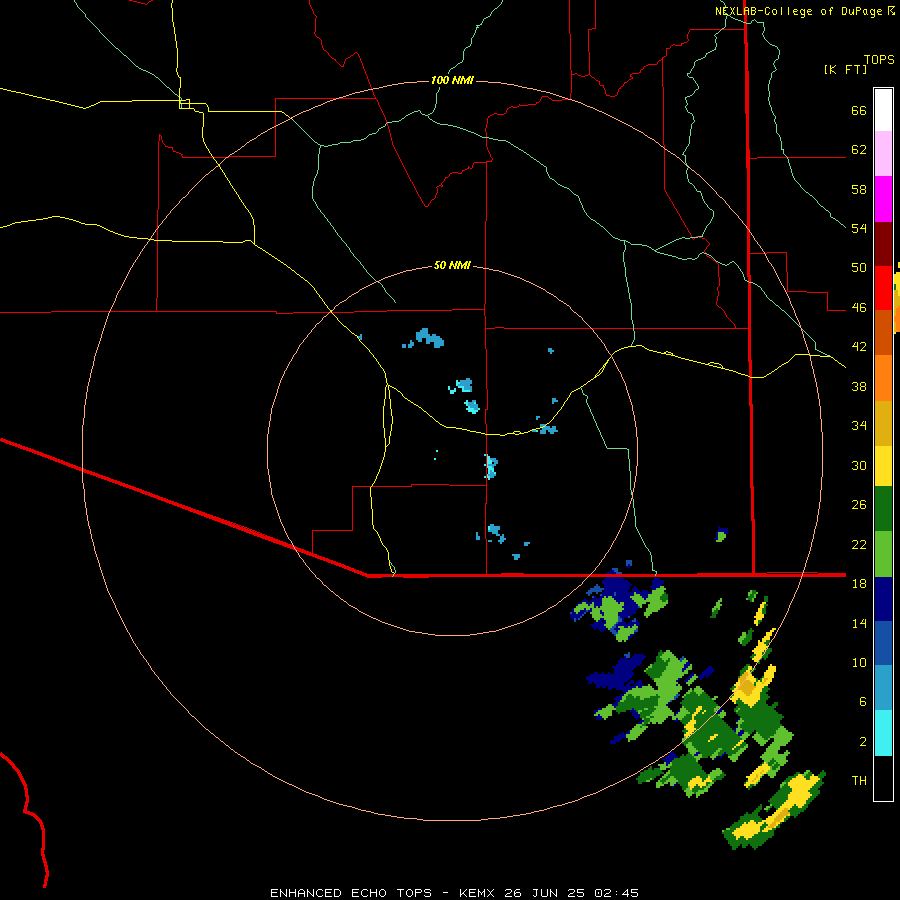The width and height of the screenshot is (900, 900).
Task: Pick the orange 38–42 legend swatch
Action: click(883, 378)
